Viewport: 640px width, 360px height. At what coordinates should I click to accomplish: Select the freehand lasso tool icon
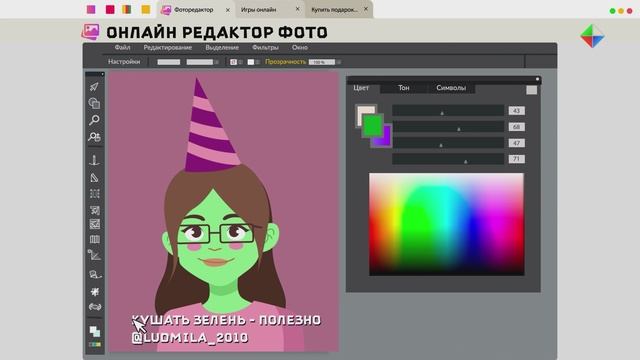[95, 275]
